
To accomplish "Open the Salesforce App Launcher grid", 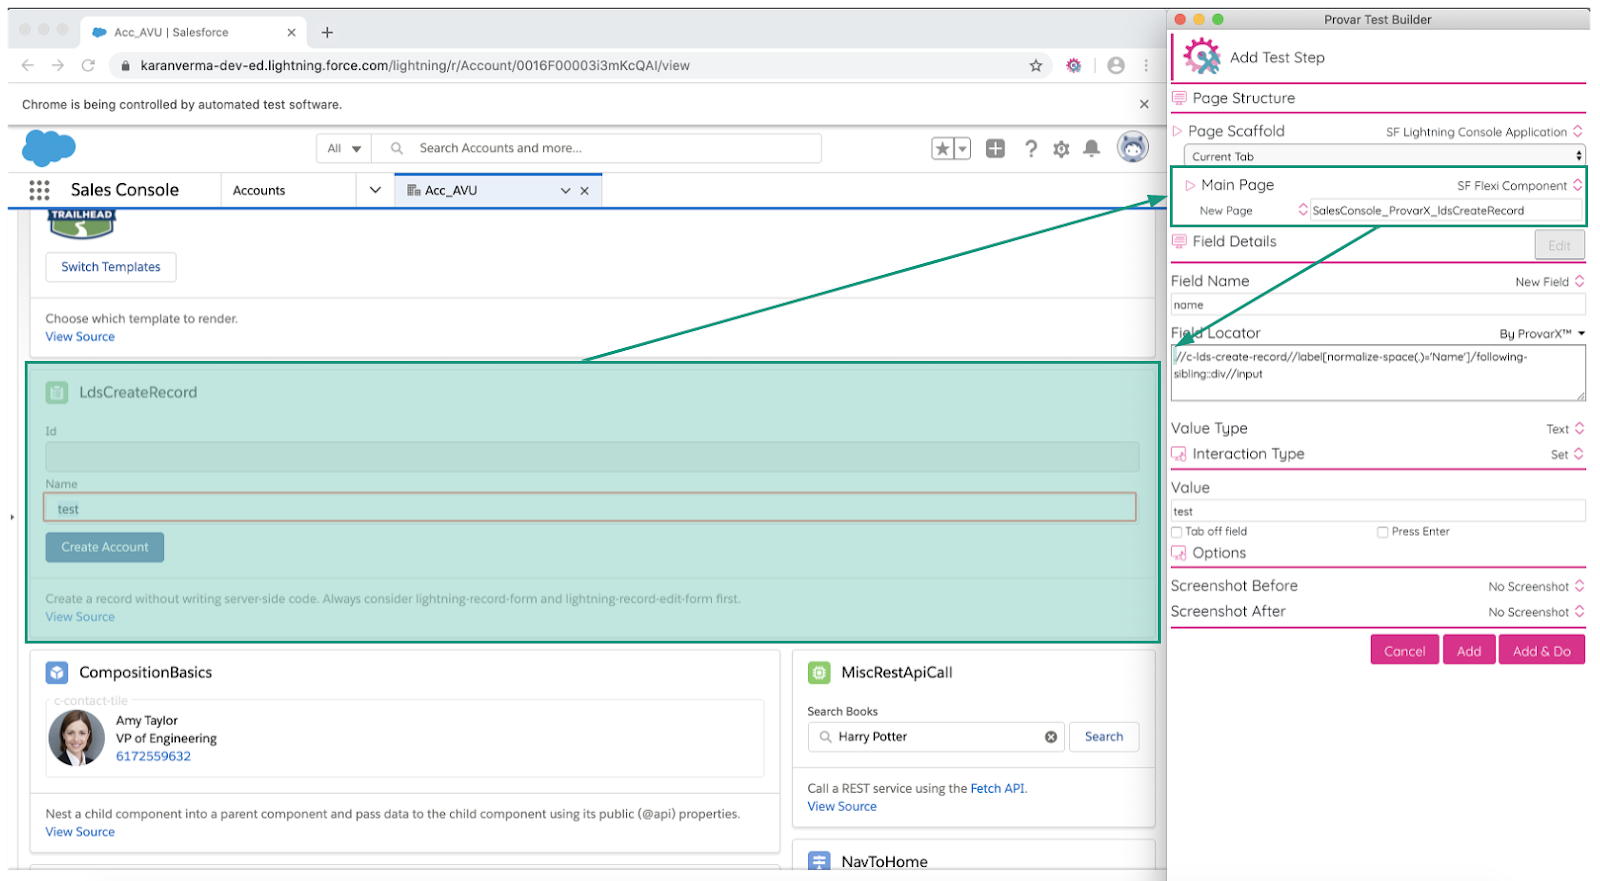I will tap(39, 190).
